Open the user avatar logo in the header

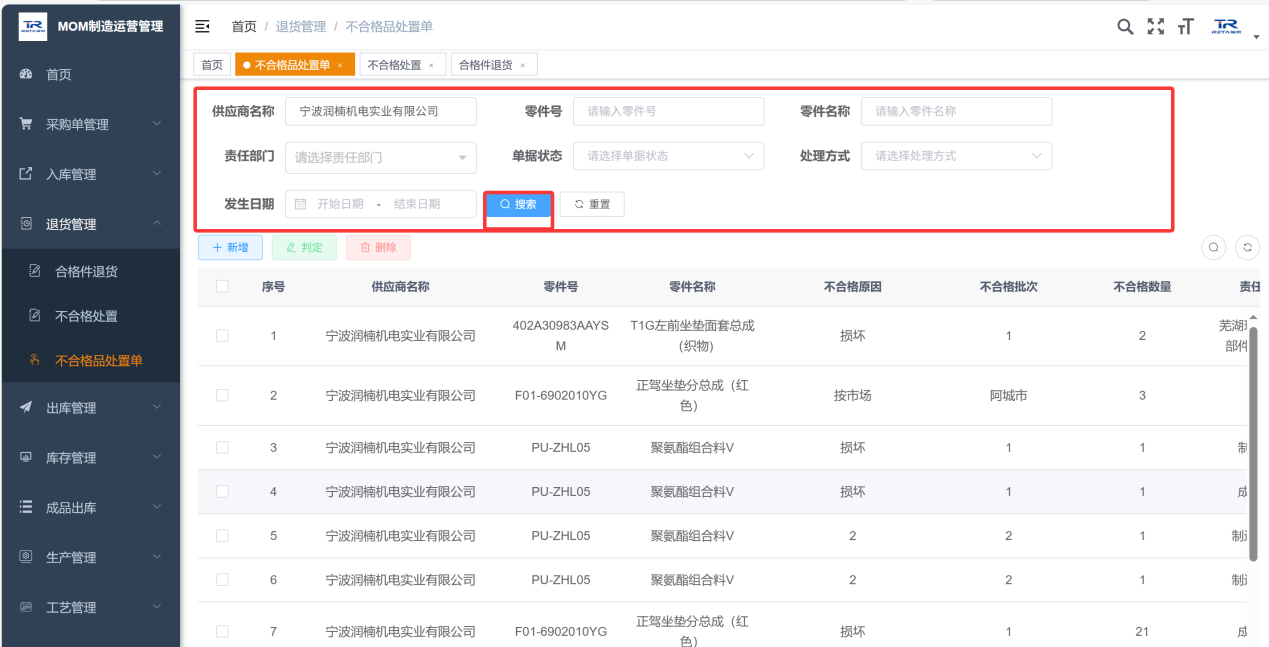[x=1225, y=26]
